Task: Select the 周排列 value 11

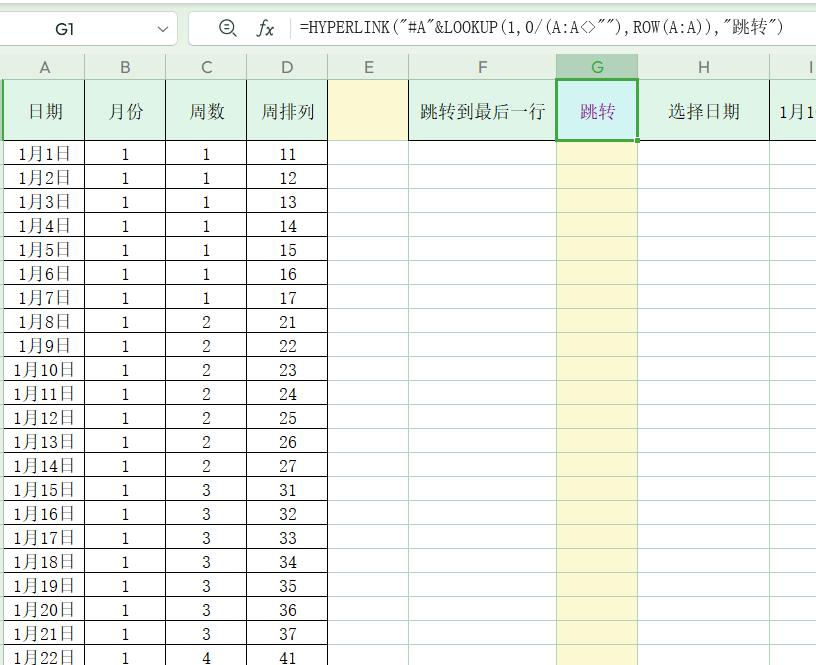Action: (x=287, y=154)
